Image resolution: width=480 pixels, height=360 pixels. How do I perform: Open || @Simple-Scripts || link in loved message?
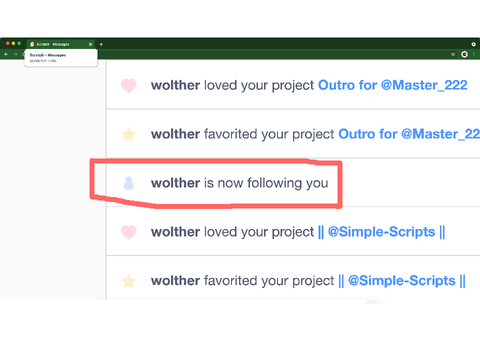point(381,232)
